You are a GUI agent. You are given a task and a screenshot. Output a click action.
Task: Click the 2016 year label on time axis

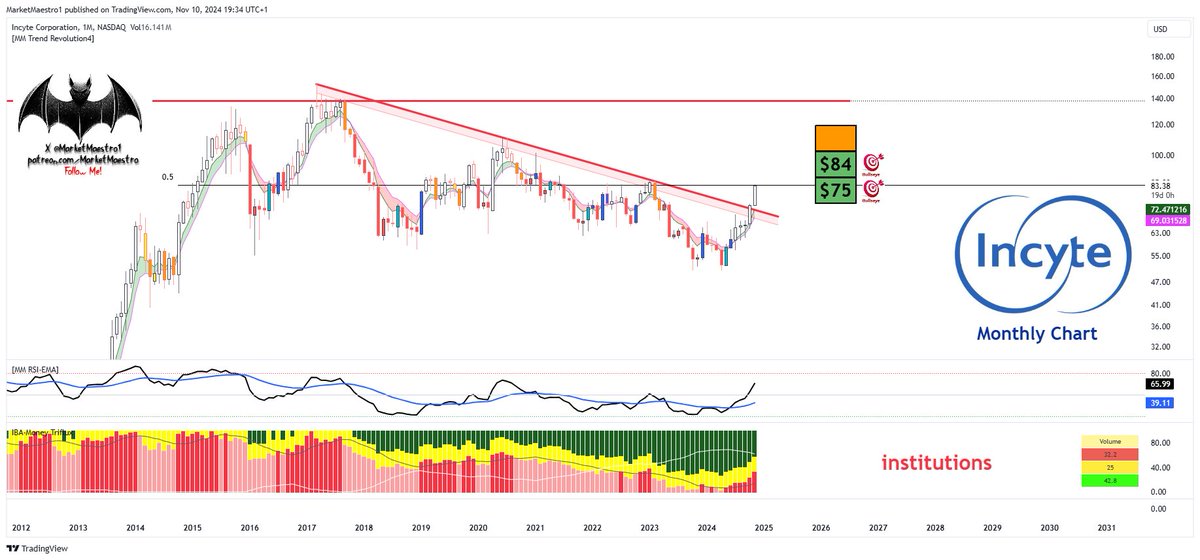pyautogui.click(x=250, y=527)
